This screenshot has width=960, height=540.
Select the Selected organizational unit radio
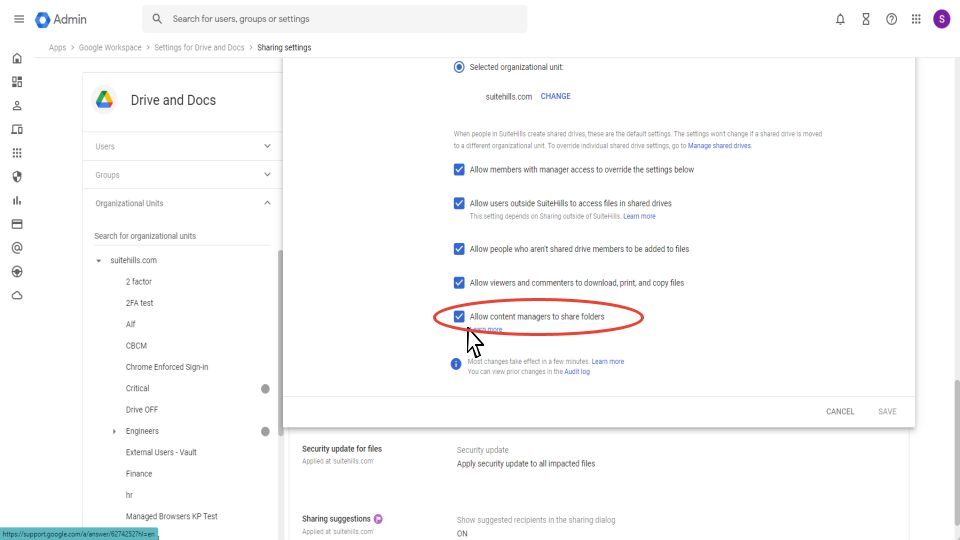(x=459, y=67)
